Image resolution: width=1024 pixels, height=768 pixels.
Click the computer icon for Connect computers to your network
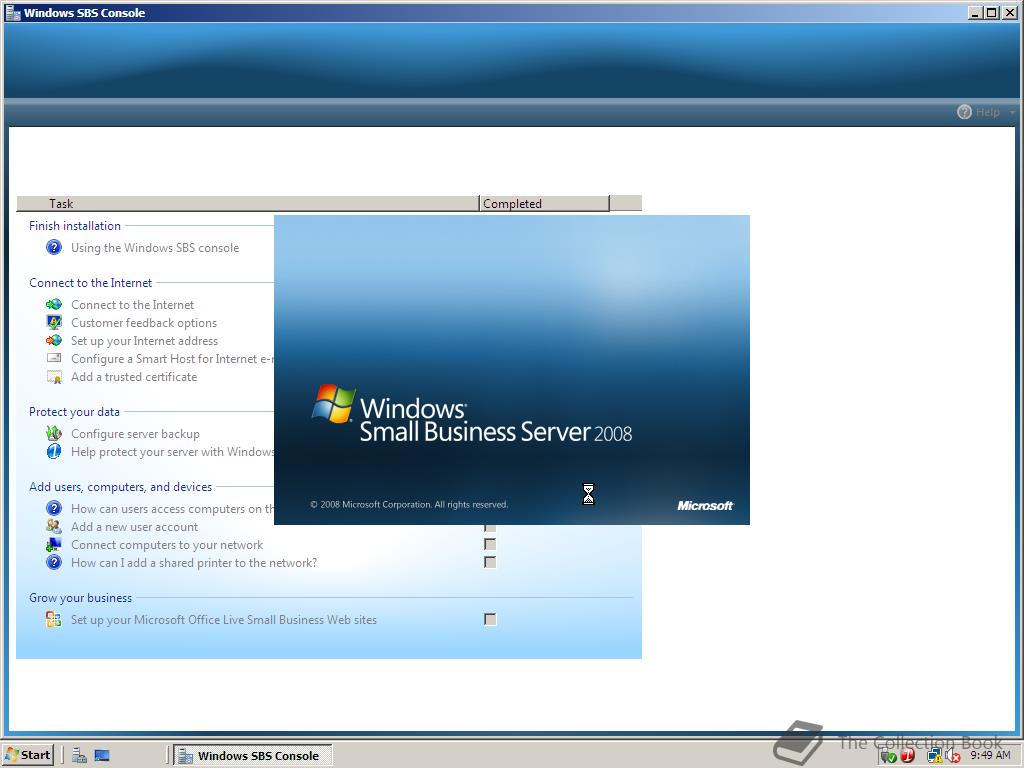coord(54,545)
